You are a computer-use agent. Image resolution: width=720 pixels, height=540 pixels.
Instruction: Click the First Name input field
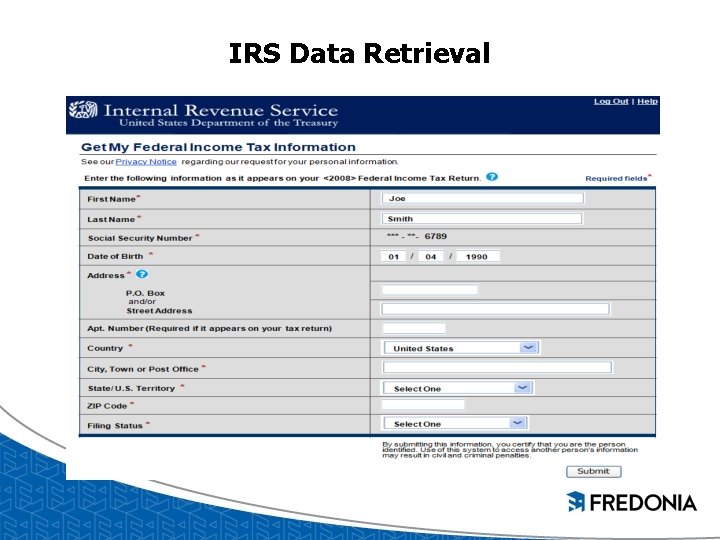point(483,198)
